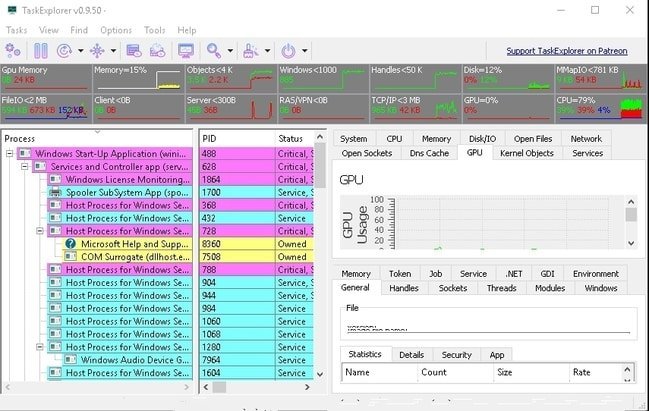649x411 pixels.
Task: Open the Tools menu
Action: click(x=154, y=31)
